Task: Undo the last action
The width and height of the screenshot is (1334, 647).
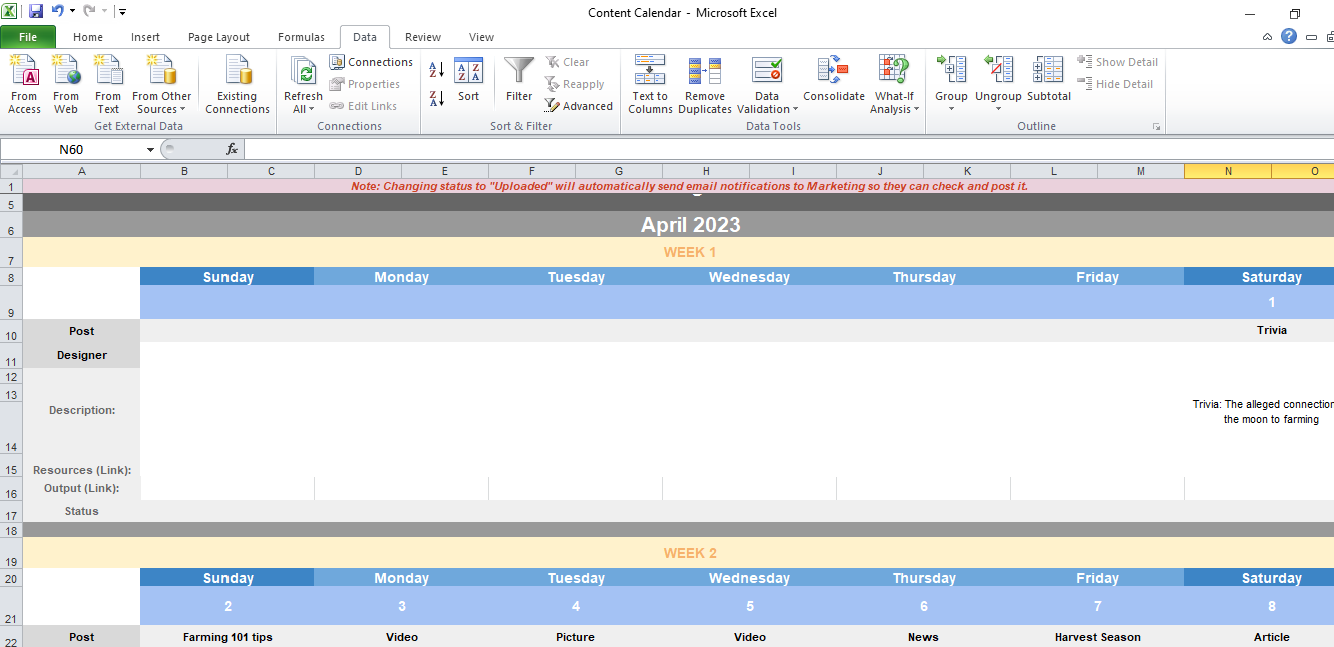Action: (58, 12)
